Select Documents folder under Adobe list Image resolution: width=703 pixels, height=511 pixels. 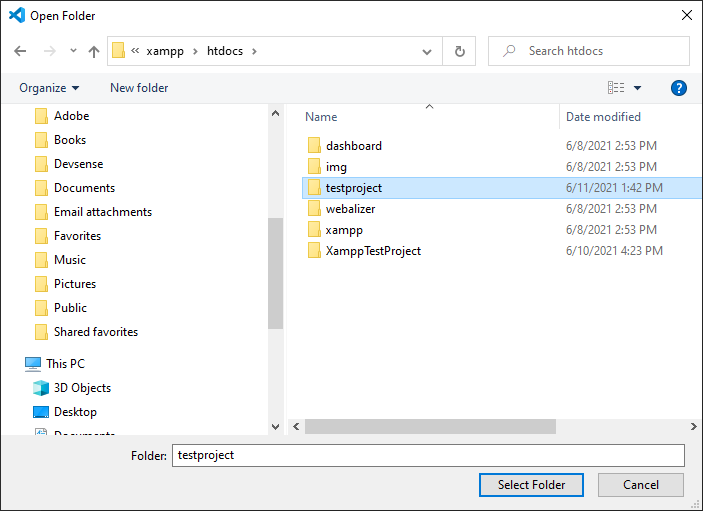pyautogui.click(x=84, y=188)
